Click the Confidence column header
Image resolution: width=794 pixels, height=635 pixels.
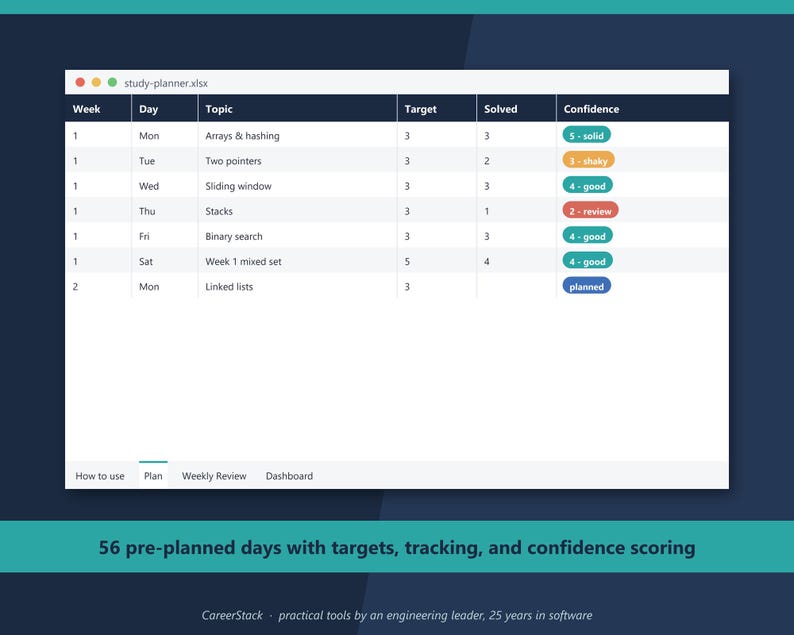point(643,109)
